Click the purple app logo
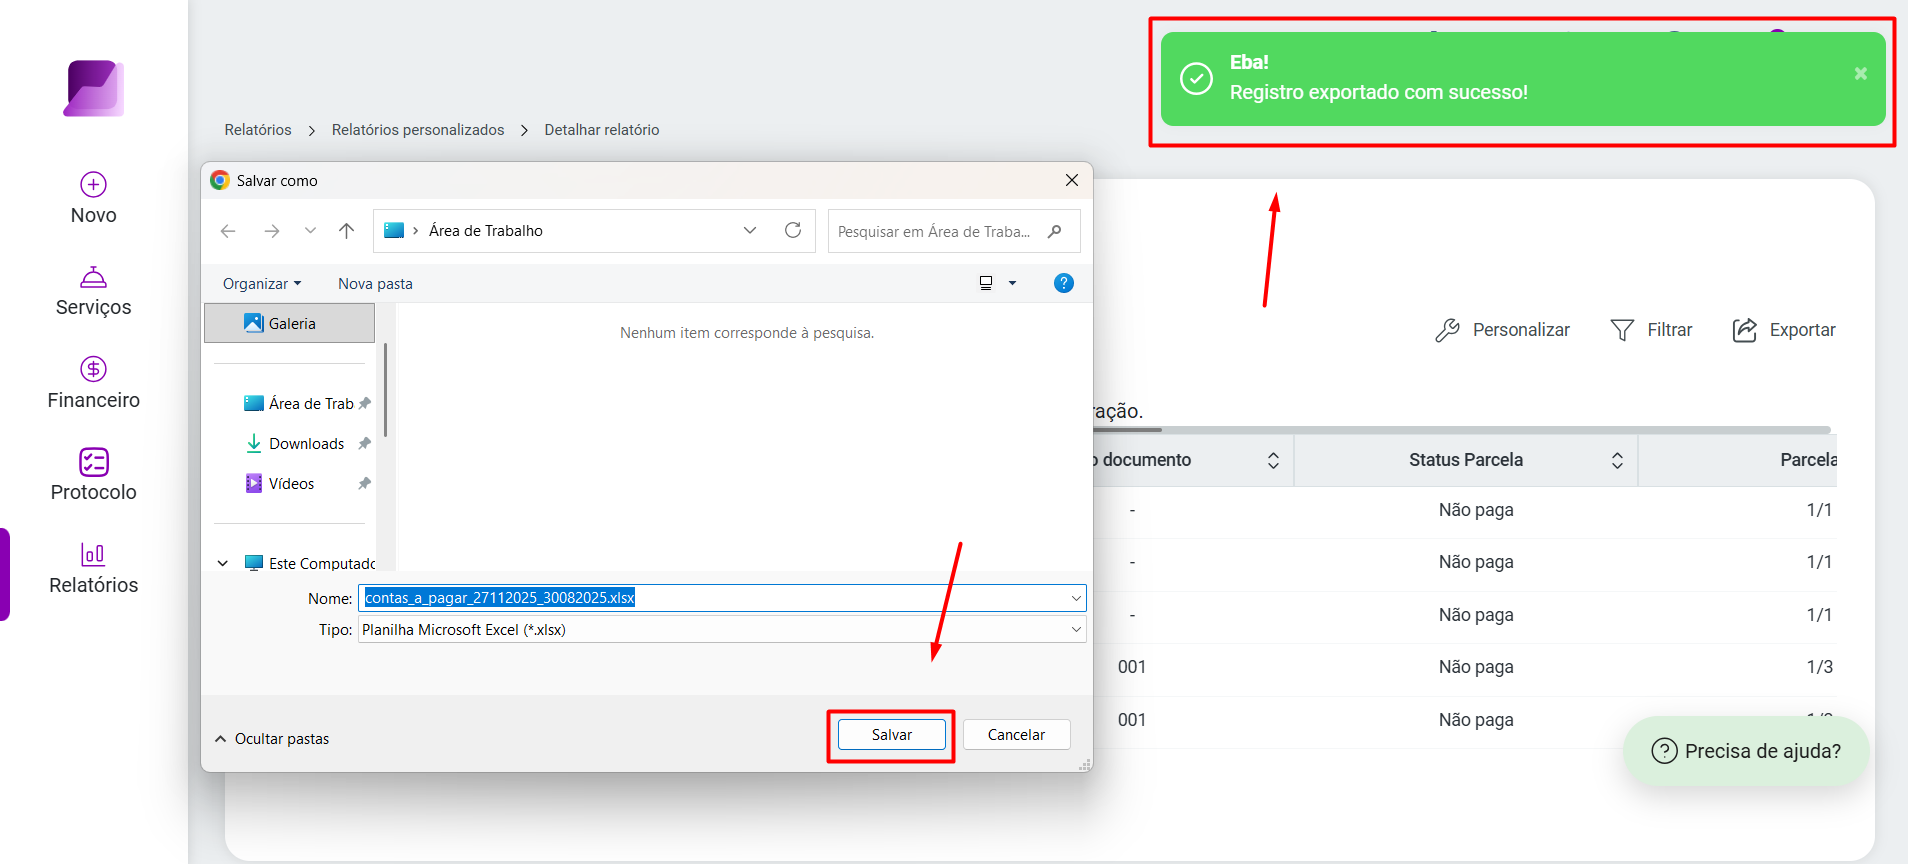 [x=94, y=88]
